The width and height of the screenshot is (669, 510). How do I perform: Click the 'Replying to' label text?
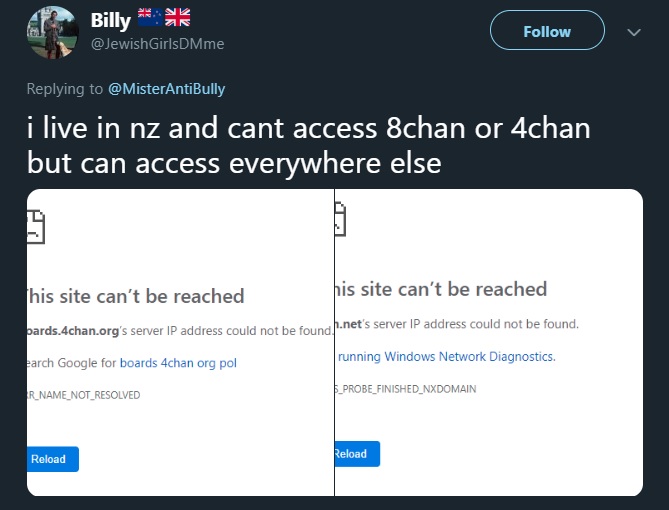click(64, 89)
